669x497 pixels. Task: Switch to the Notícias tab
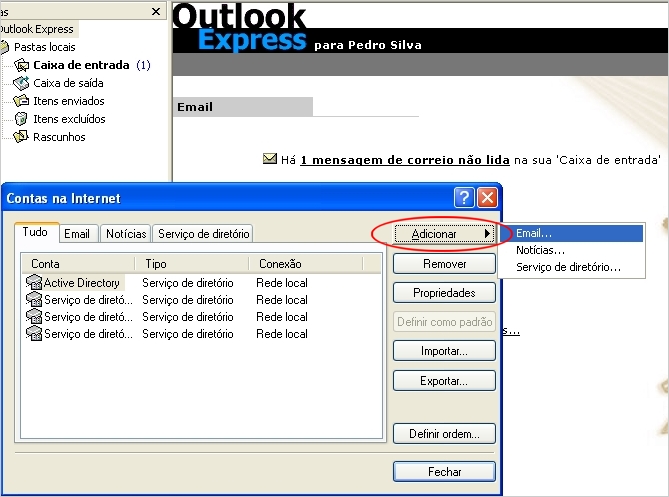(126, 233)
